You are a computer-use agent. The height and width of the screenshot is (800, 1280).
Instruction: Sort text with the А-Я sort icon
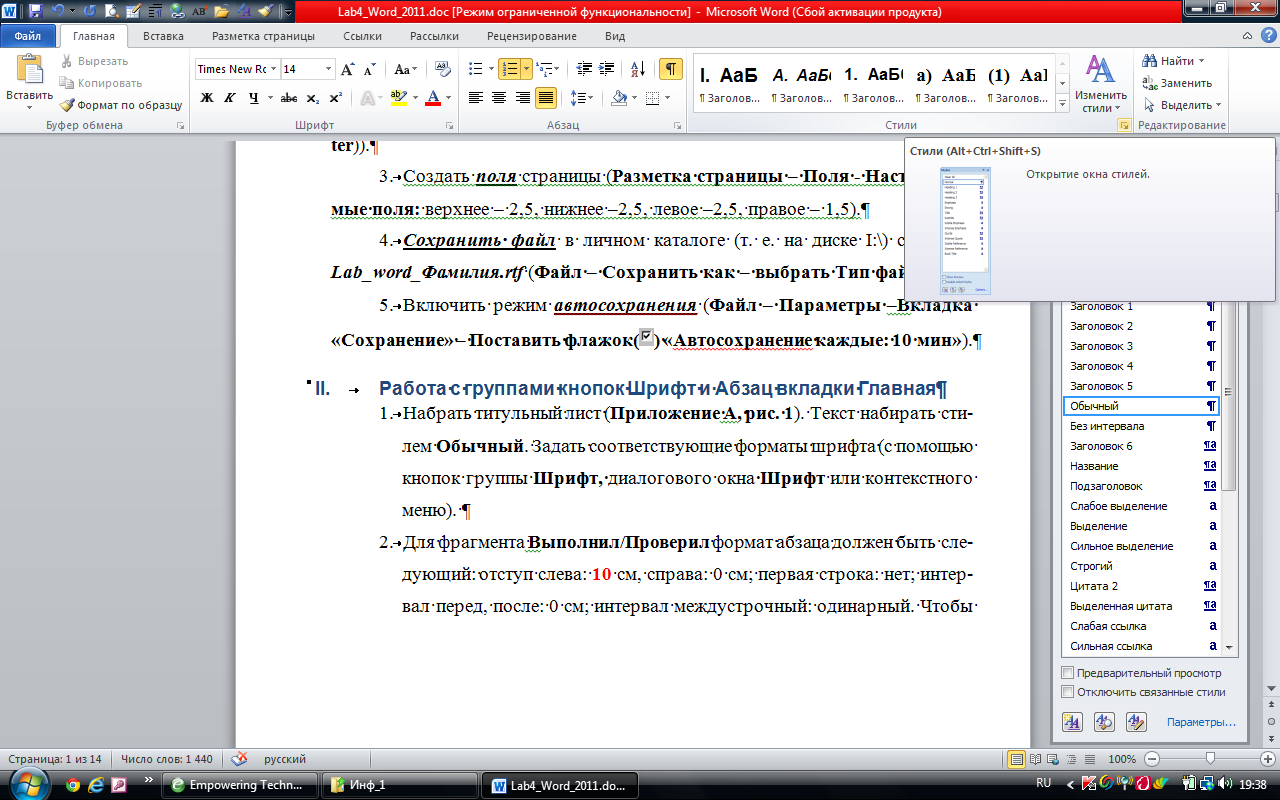pos(636,69)
